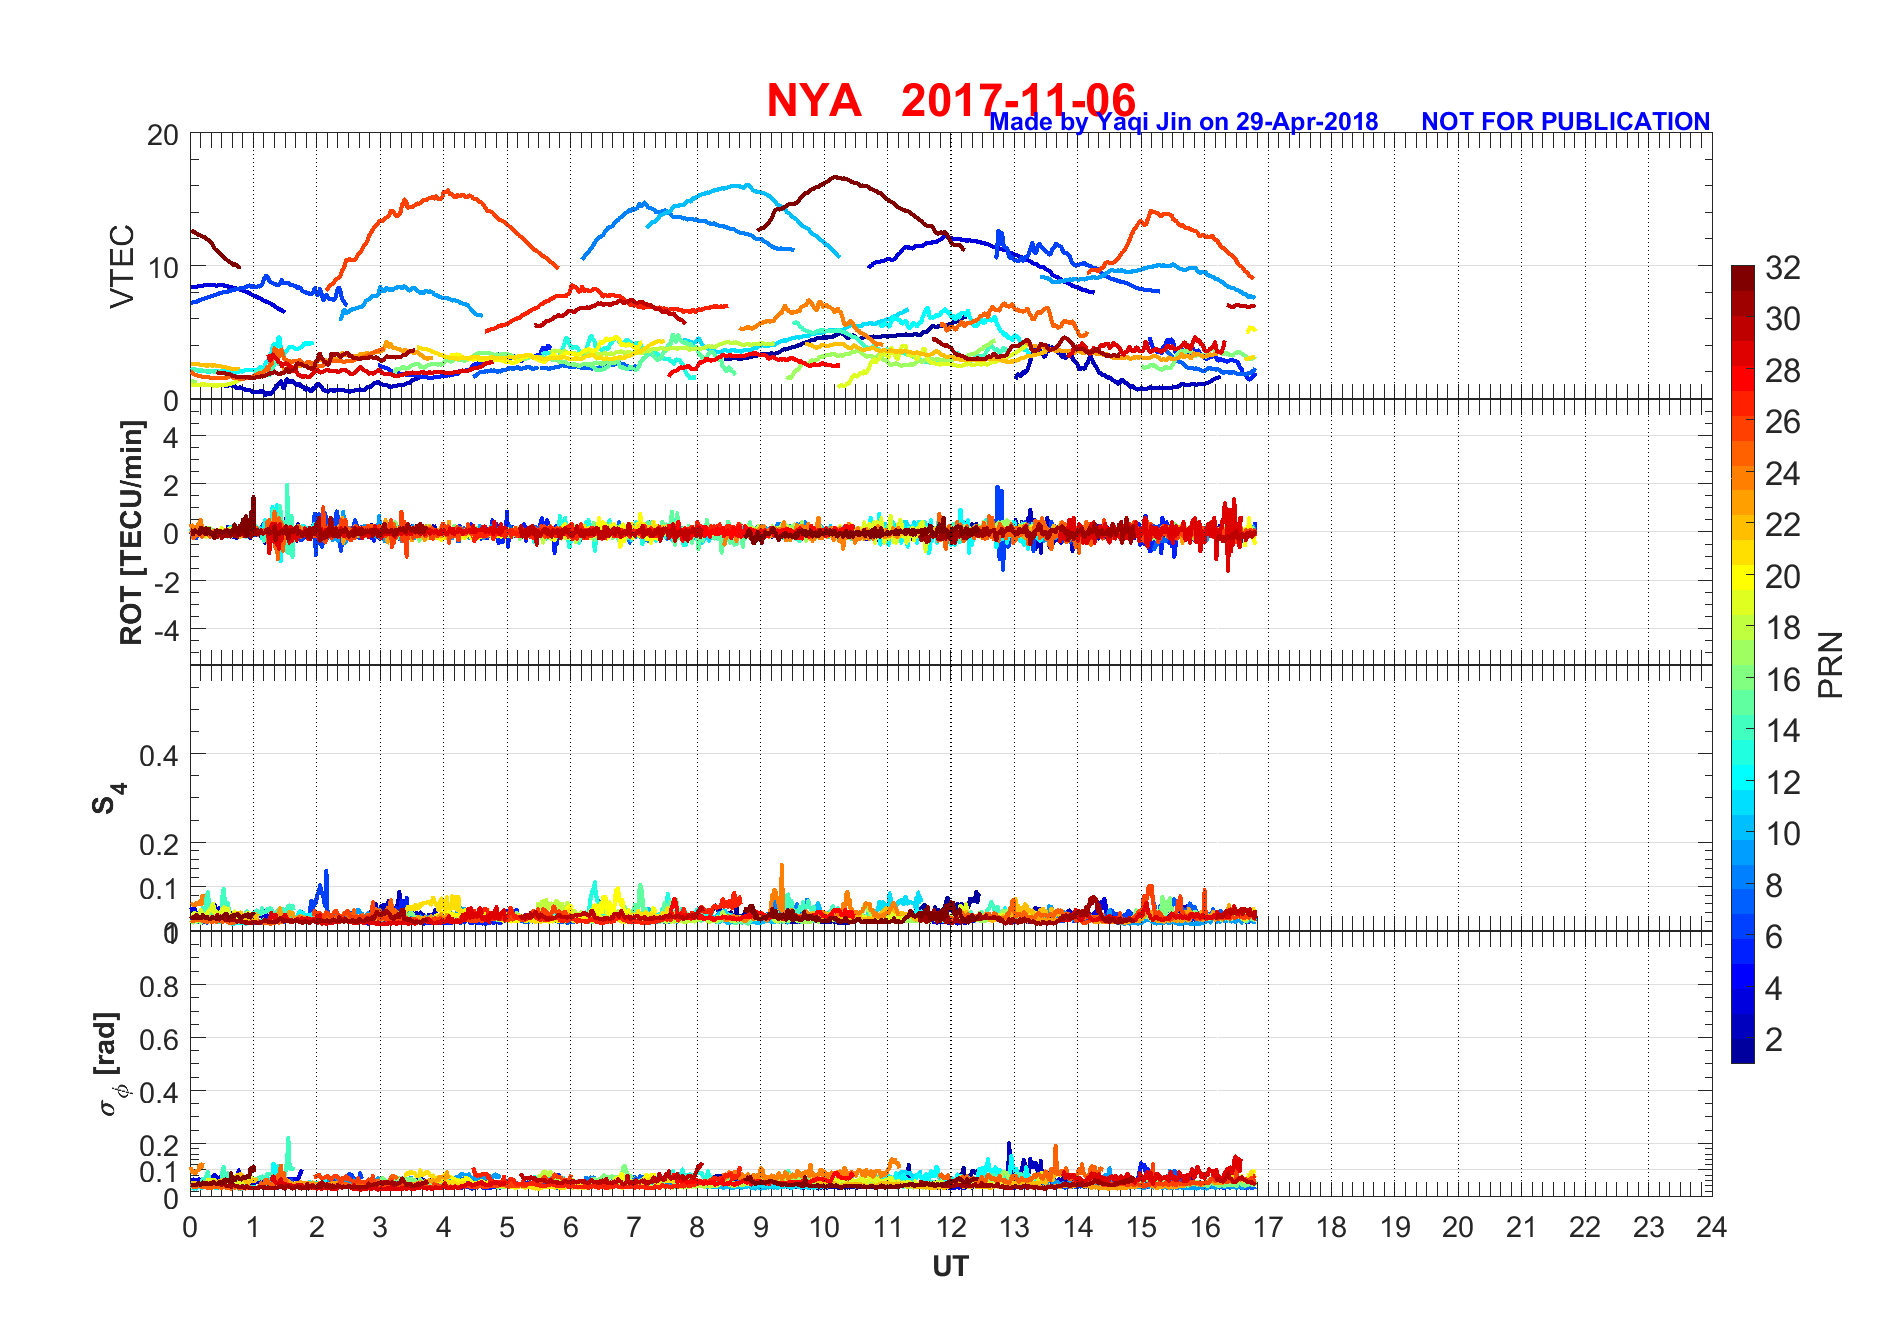Click the "21" hour tick on UT axis
Screen dimensions: 1902x1330
[x=1522, y=1227]
